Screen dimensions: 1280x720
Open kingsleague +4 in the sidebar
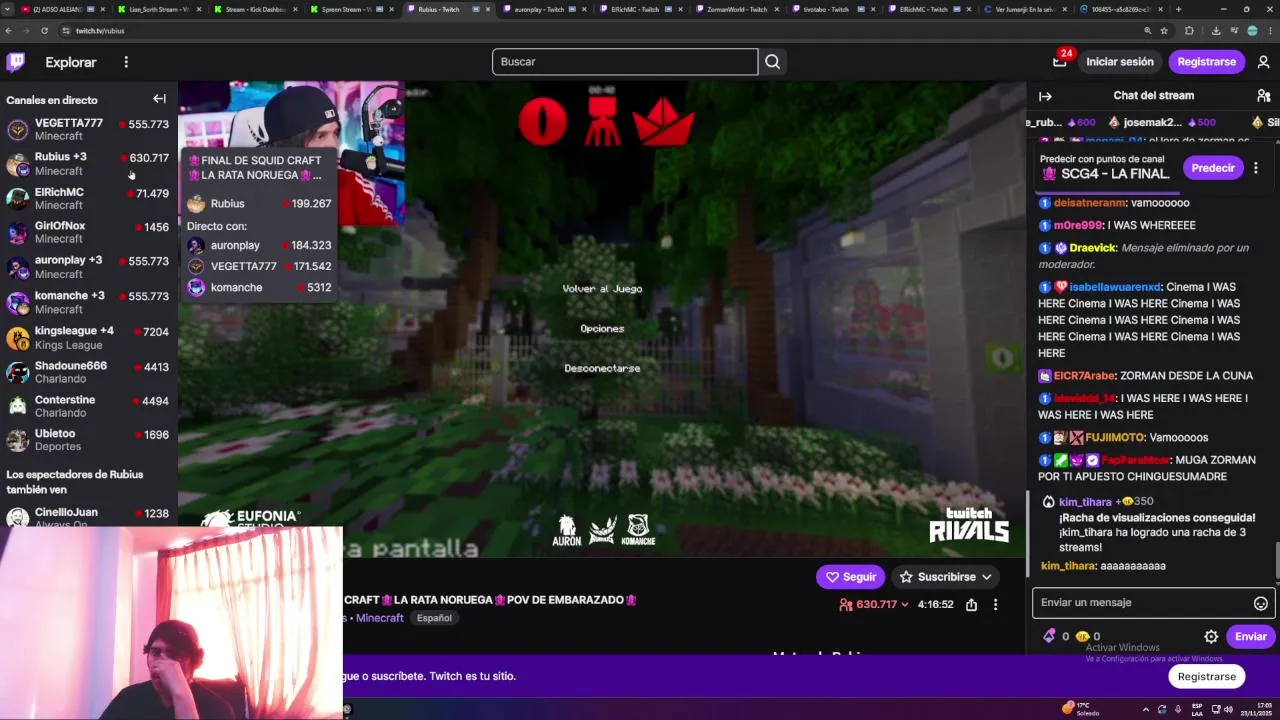[89, 337]
